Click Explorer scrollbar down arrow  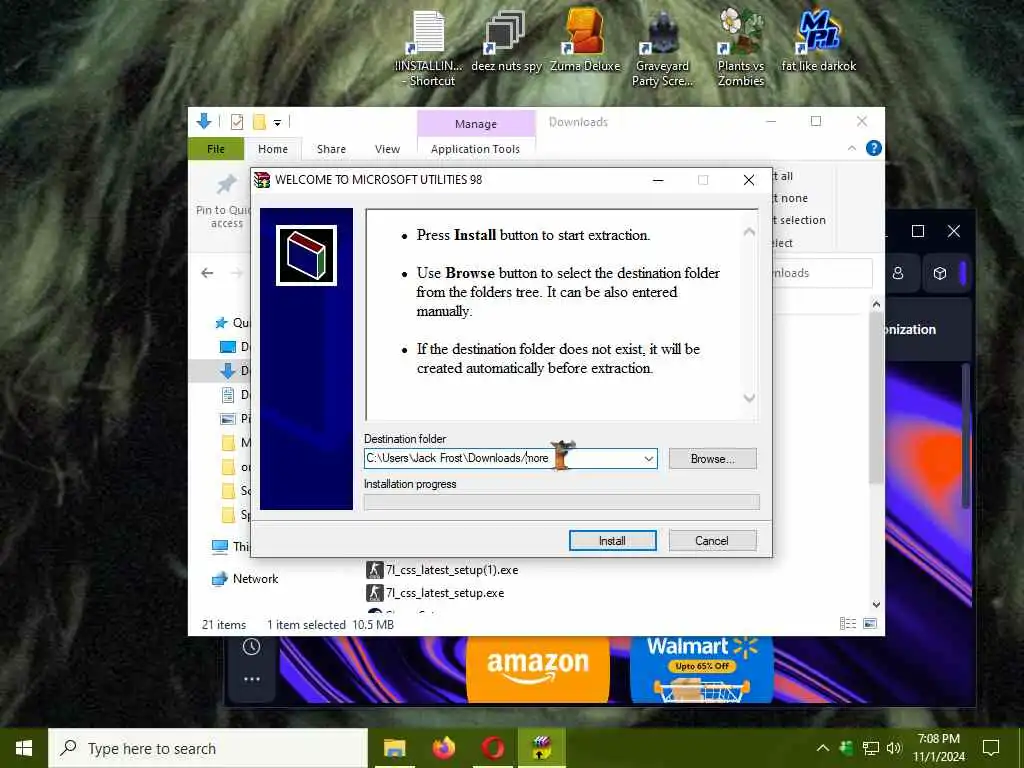[x=876, y=605]
